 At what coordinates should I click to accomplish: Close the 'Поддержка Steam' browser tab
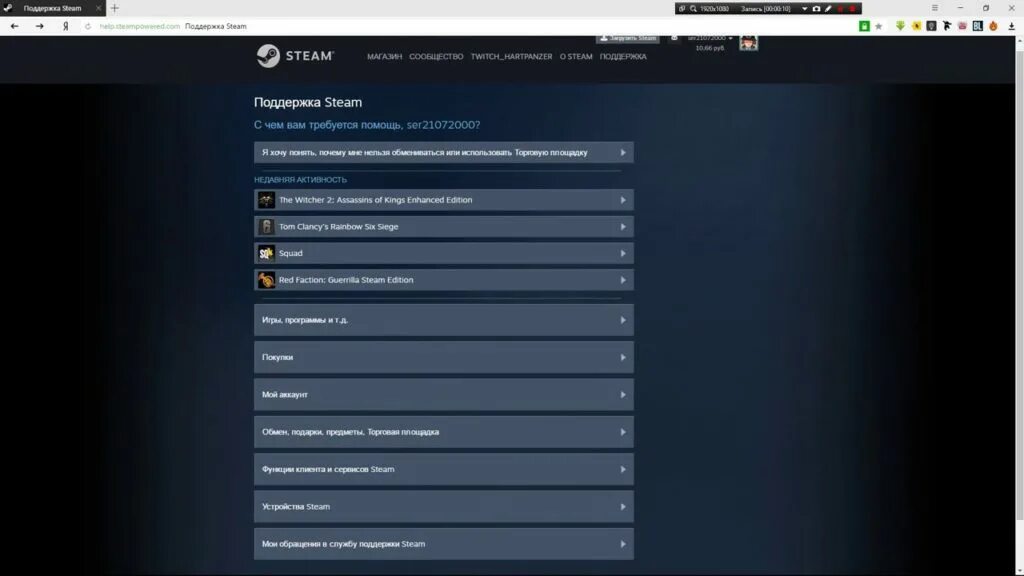[x=98, y=8]
